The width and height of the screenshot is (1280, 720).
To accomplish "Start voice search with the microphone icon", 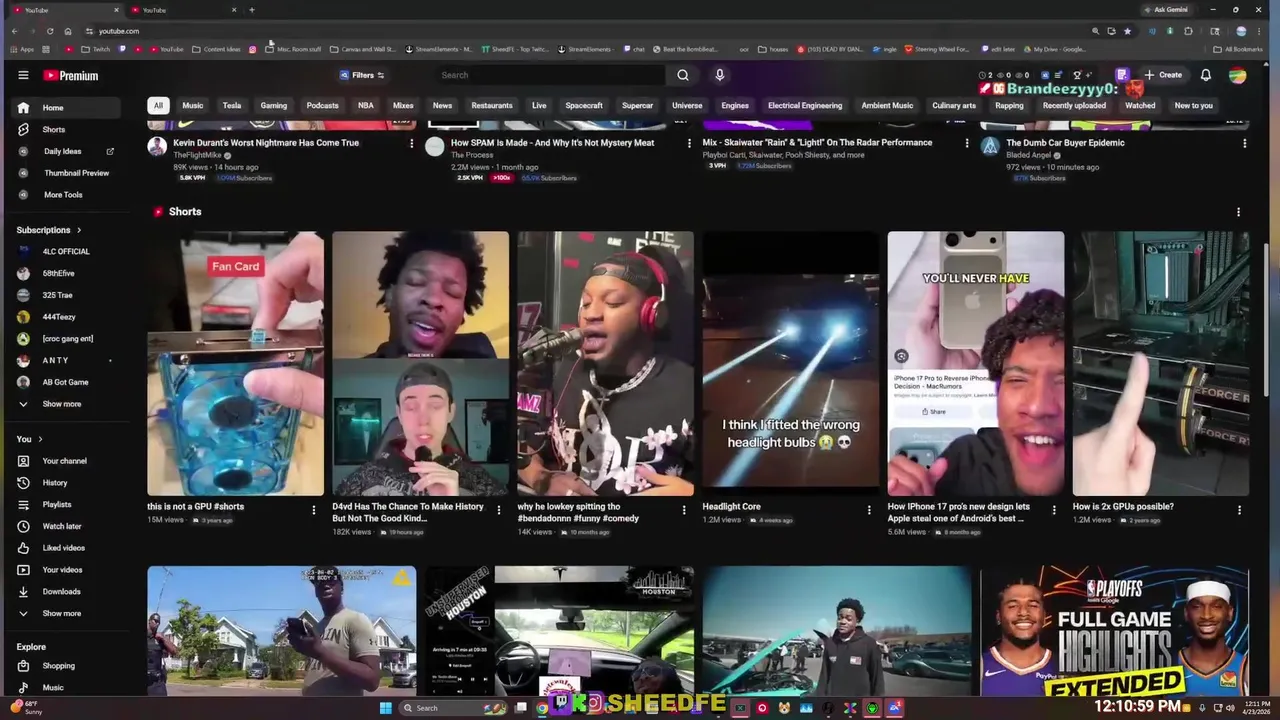I will click(719, 75).
